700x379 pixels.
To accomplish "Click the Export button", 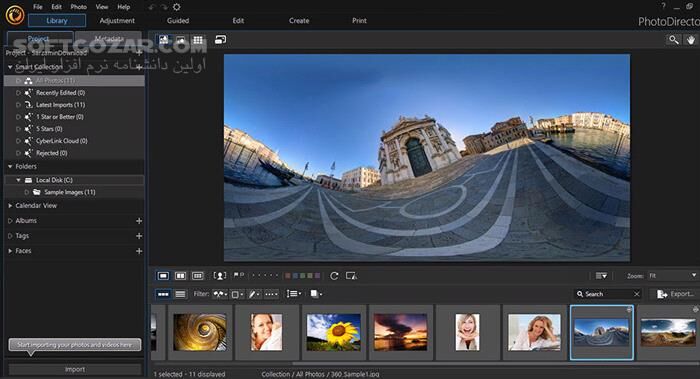I will pyautogui.click(x=676, y=294).
